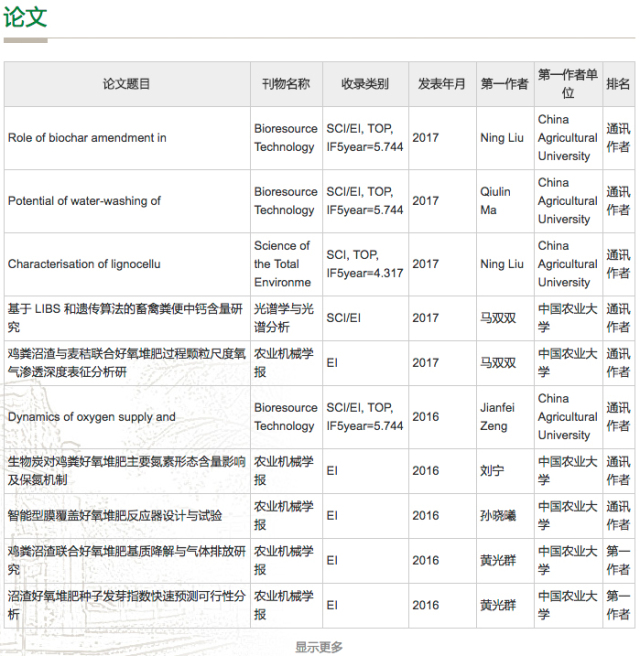Open the 智能型膜覆盖好氧堆肥反应器 paper
This screenshot has width=640, height=656.
(115, 516)
